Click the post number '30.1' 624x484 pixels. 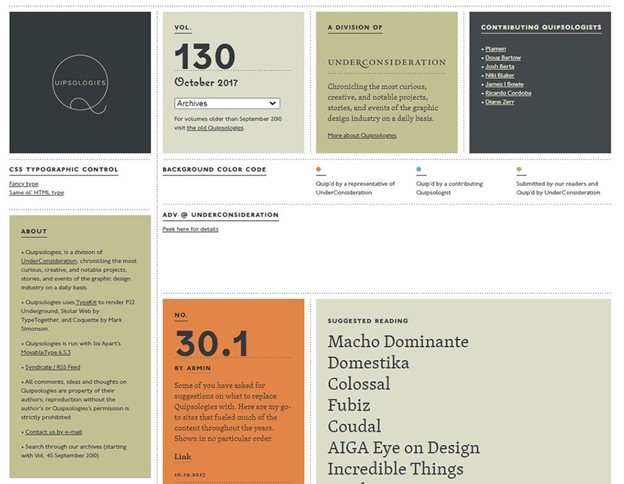(x=212, y=344)
